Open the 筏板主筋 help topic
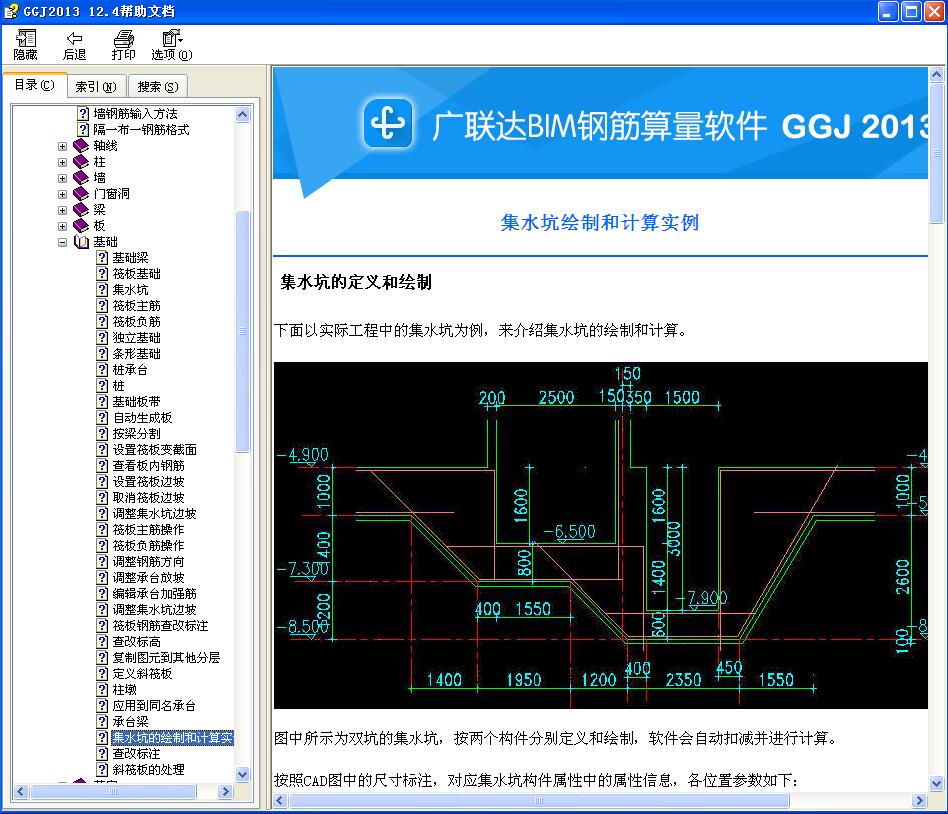This screenshot has width=948, height=814. [x=137, y=306]
